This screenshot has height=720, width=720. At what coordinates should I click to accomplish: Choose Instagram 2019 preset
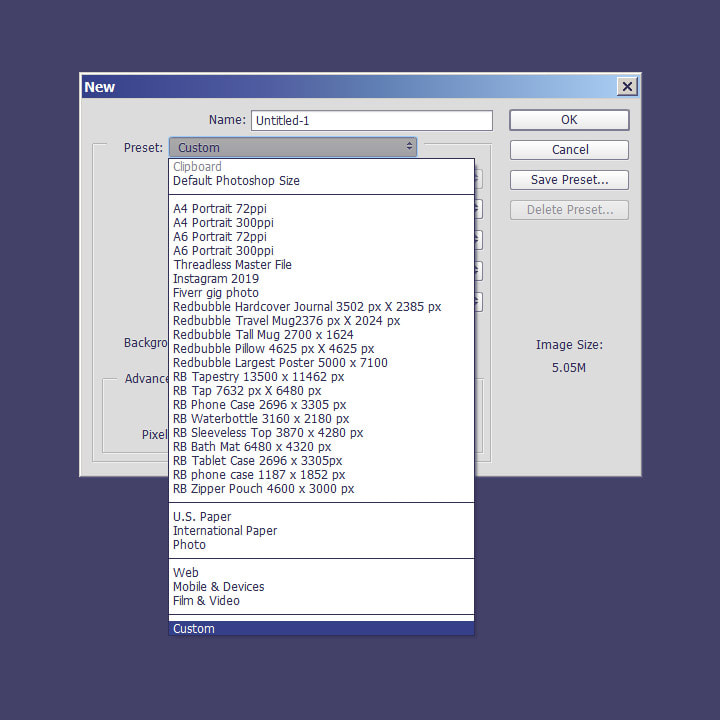pyautogui.click(x=321, y=279)
